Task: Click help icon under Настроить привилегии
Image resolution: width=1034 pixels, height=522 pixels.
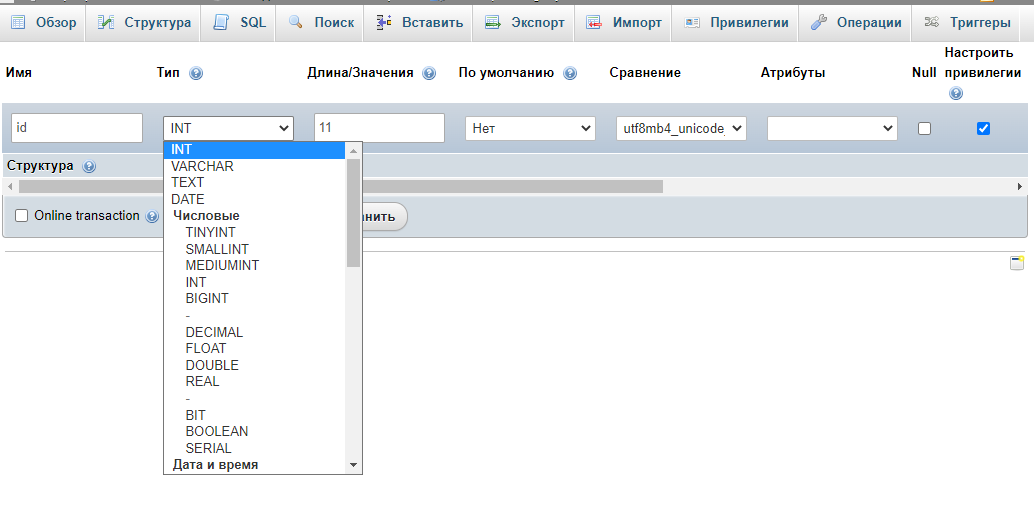Action: tap(956, 93)
